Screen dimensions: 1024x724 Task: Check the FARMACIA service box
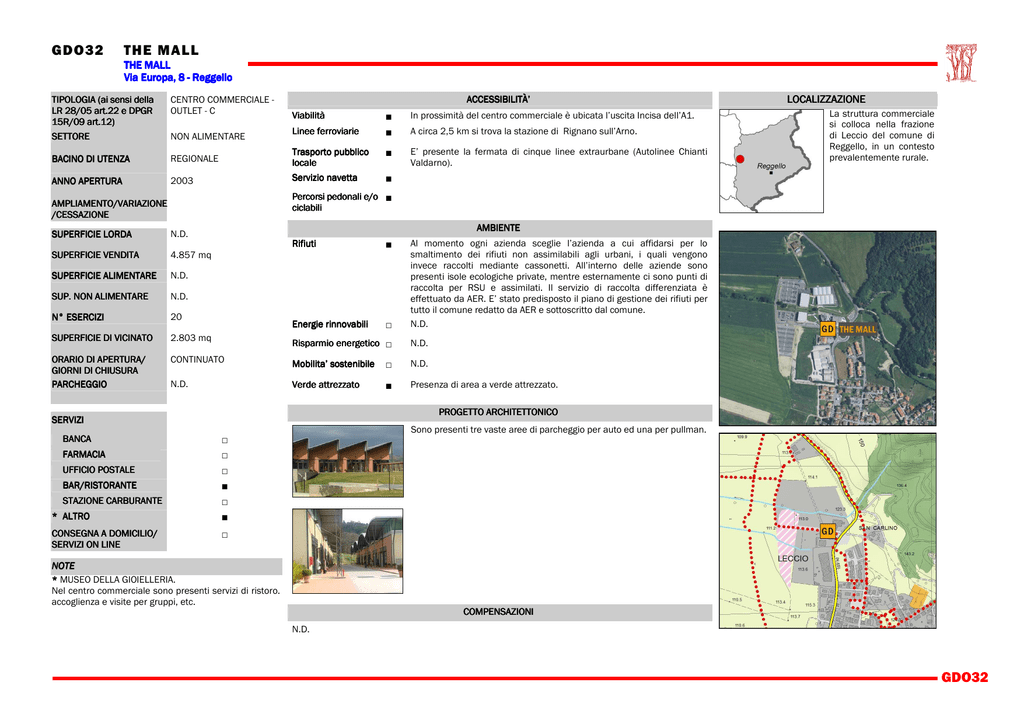(225, 456)
